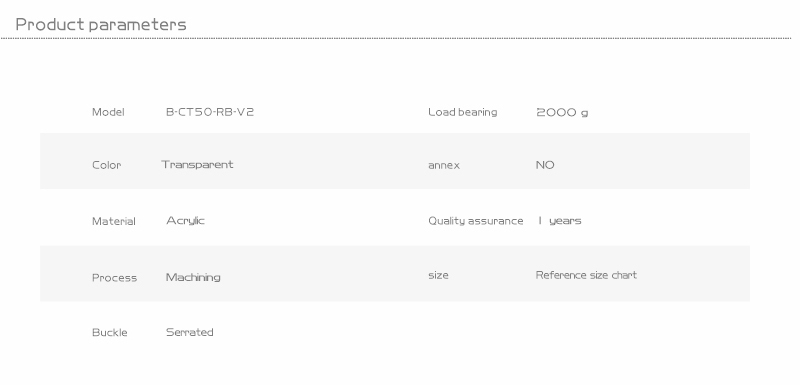This screenshot has width=800, height=385.
Task: Select the Material label
Action: (x=114, y=221)
